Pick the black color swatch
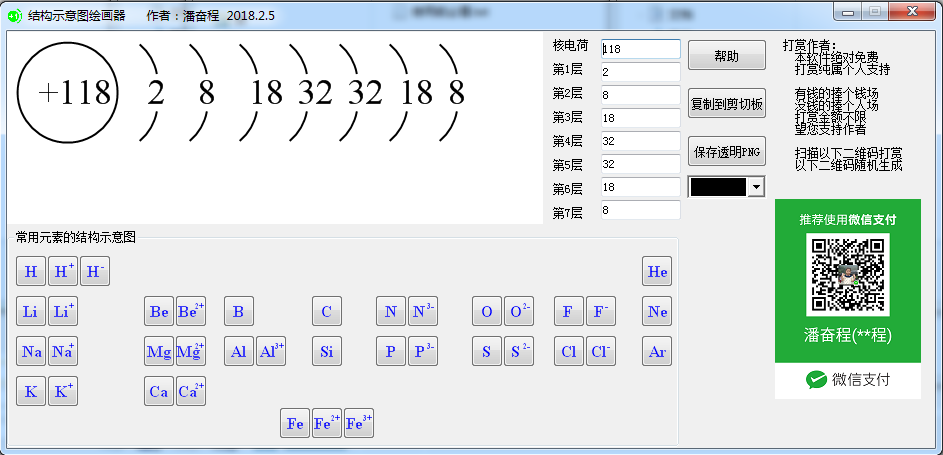This screenshot has height=455, width=943. coord(718,187)
